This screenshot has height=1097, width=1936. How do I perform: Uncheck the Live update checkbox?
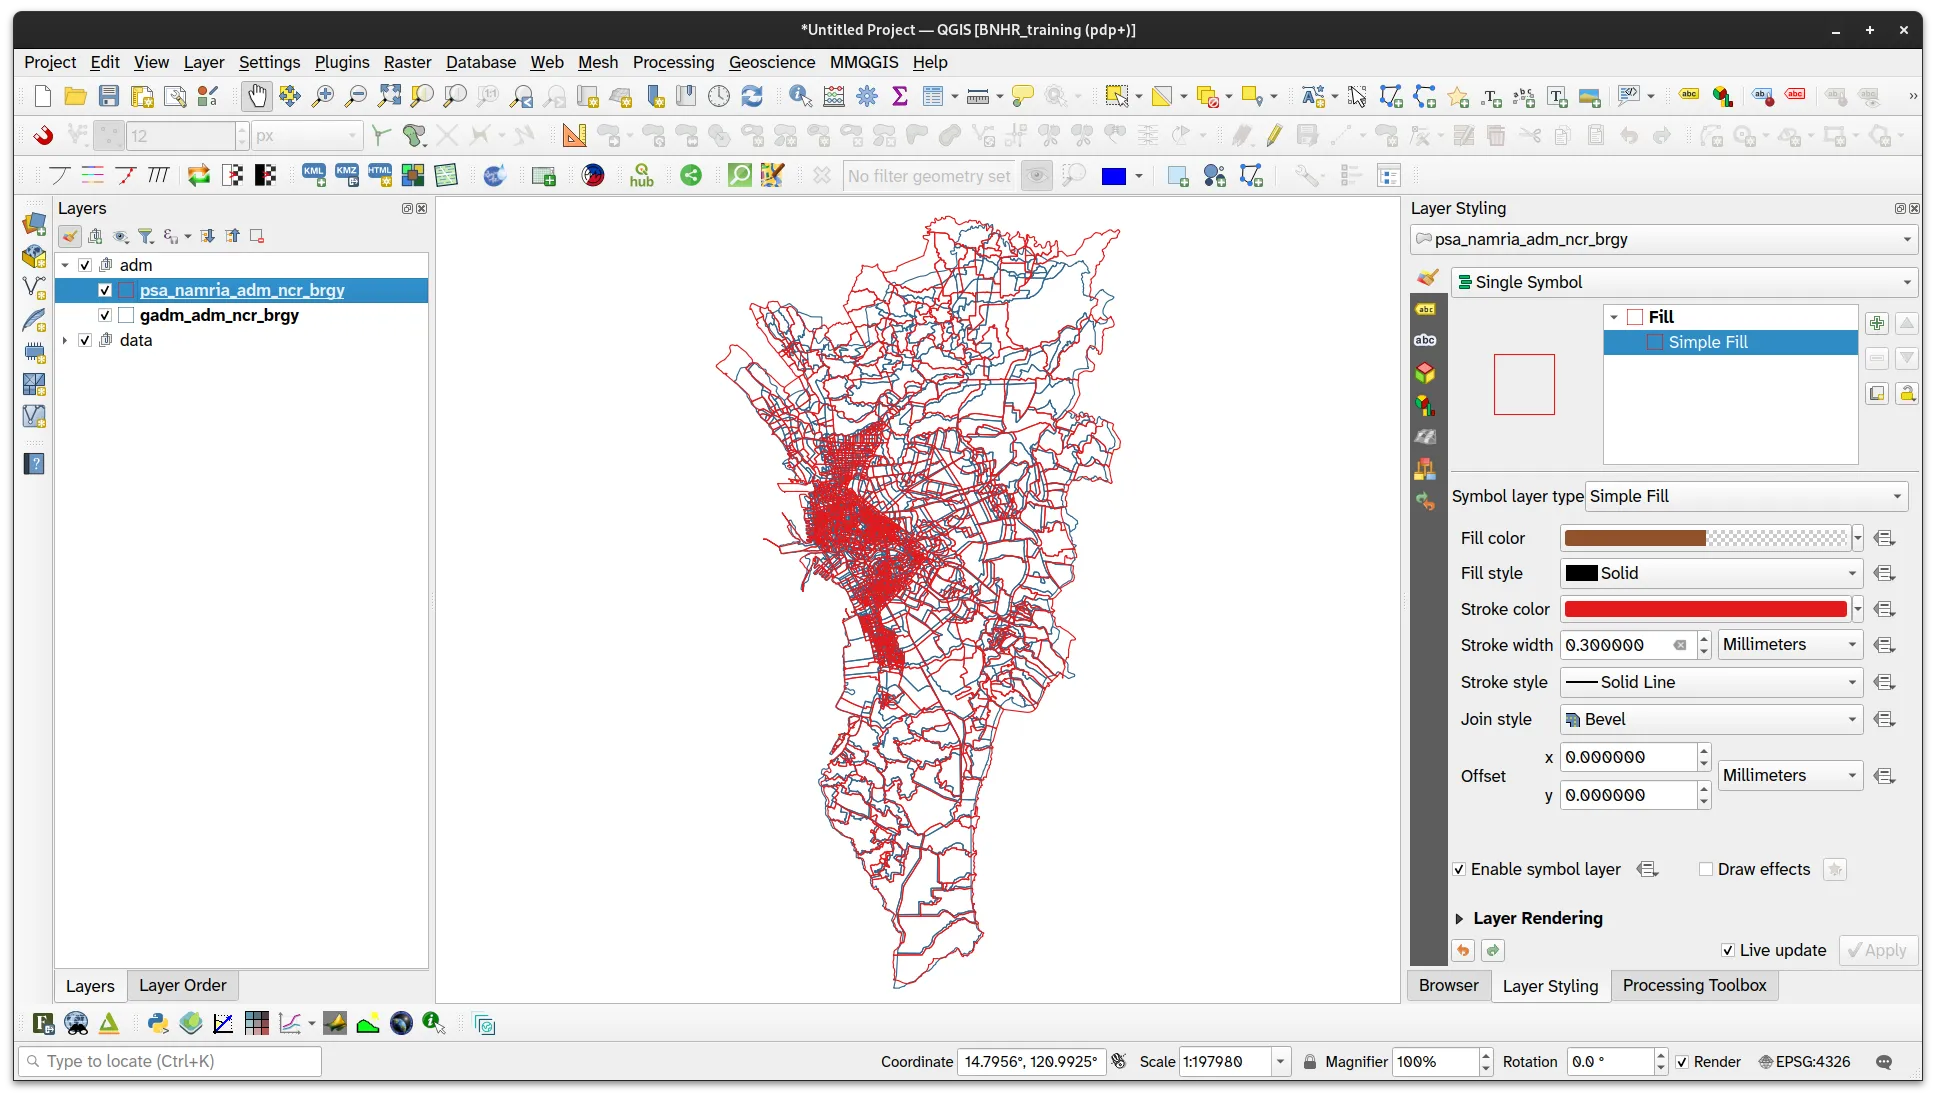(x=1728, y=950)
